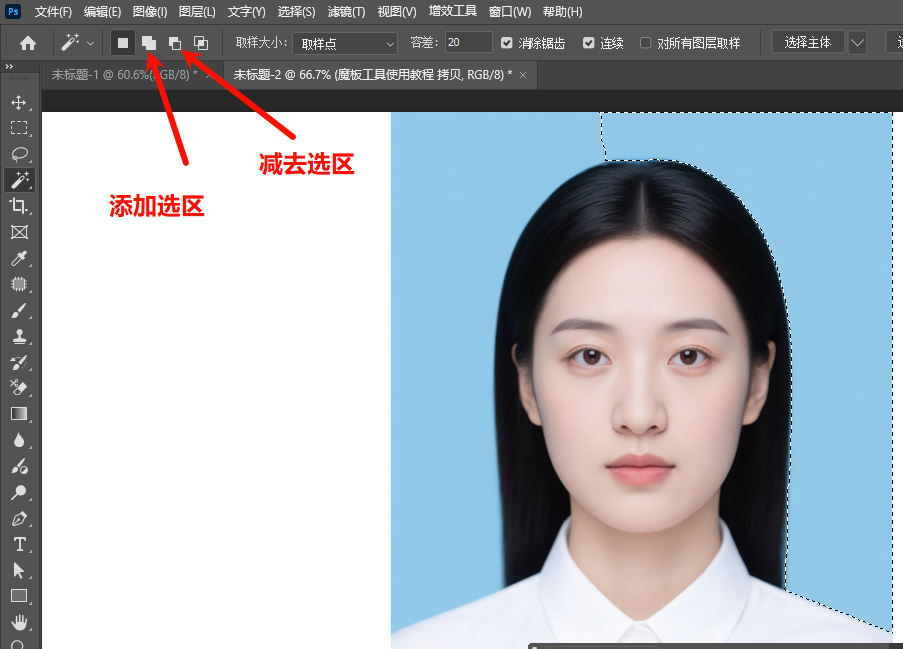
Task: Enable 对所有图层取样 checkbox
Action: click(646, 43)
